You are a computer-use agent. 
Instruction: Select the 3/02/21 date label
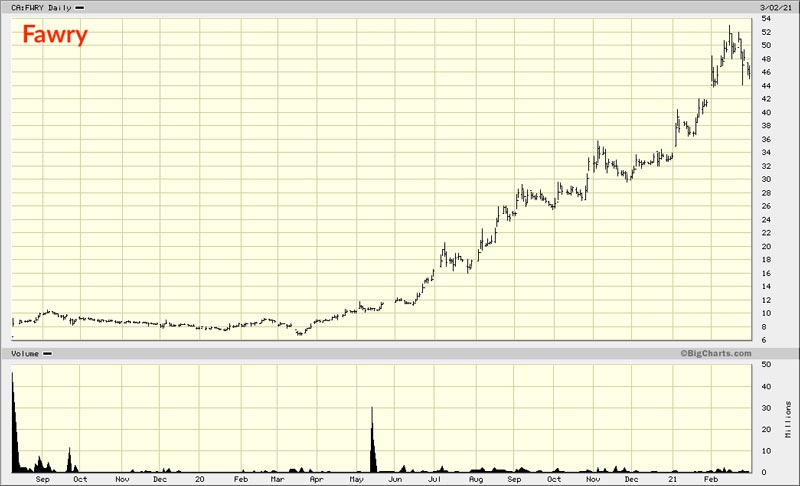[x=776, y=8]
